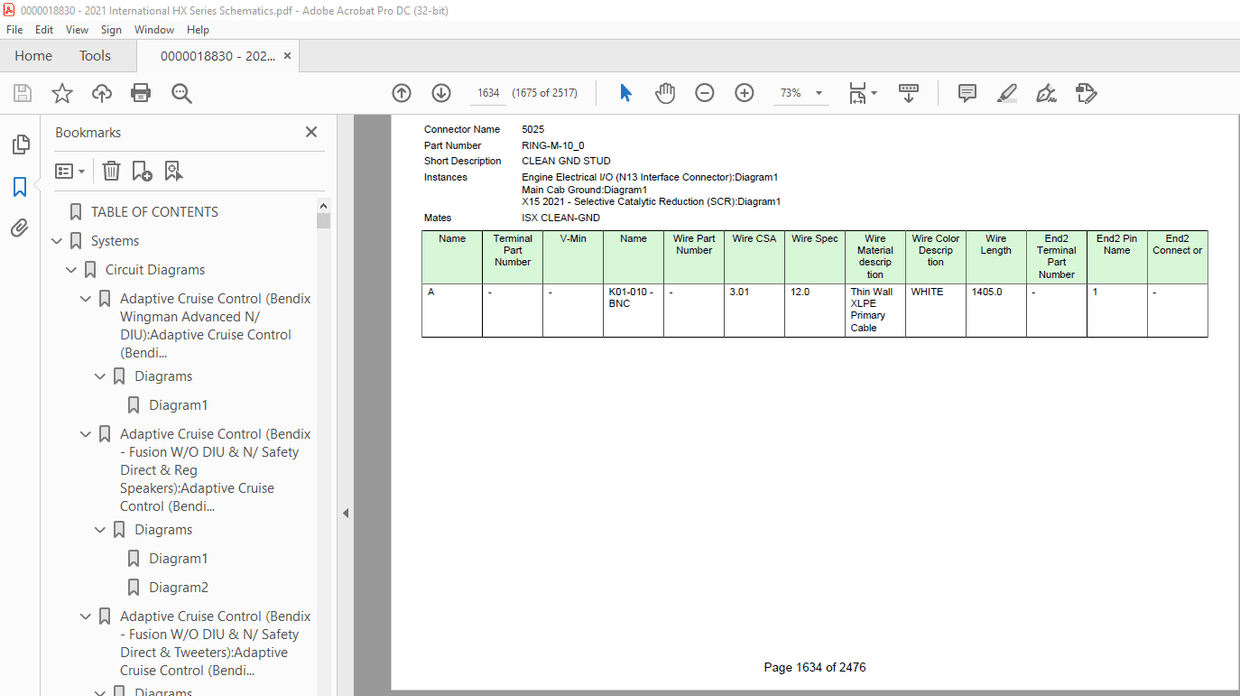Go to next page arrow

(x=441, y=93)
